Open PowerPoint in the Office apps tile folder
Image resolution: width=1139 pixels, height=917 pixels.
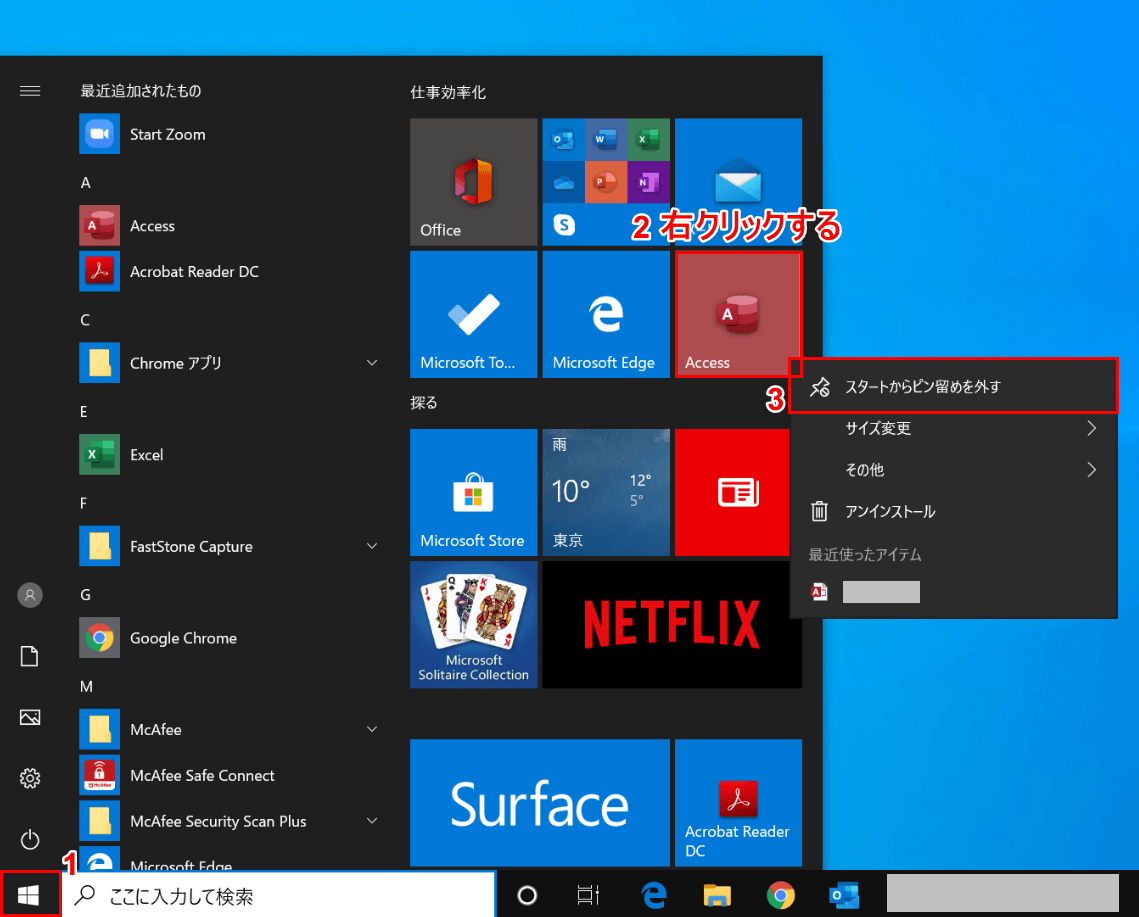coord(605,182)
